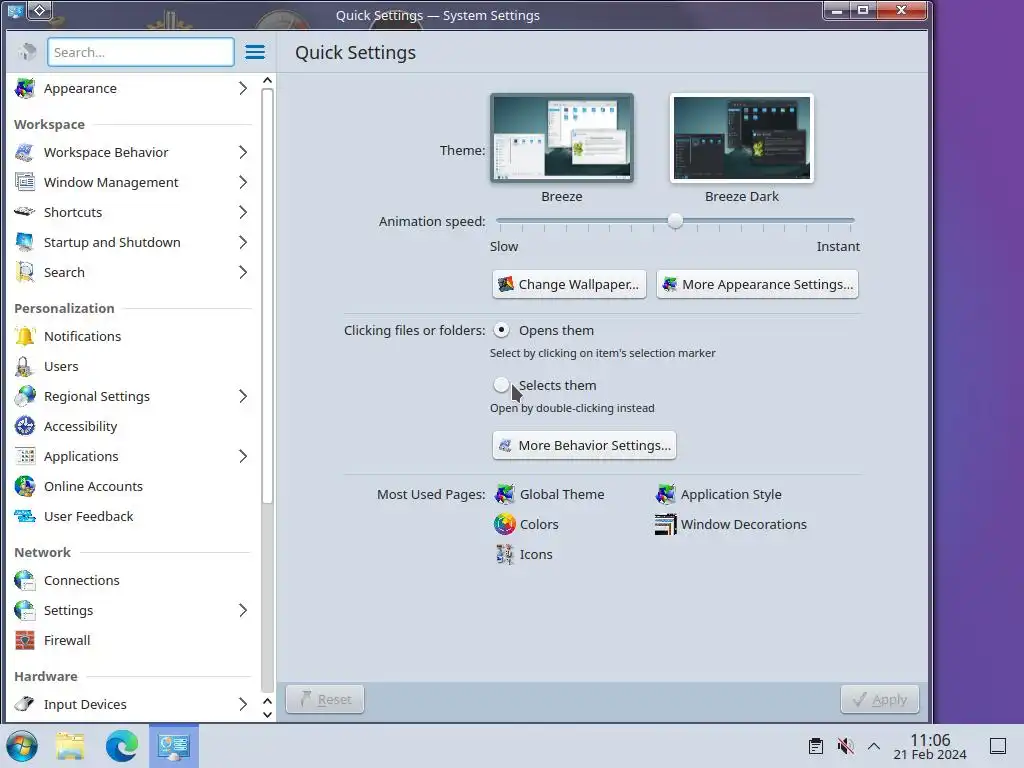Viewport: 1024px width, 768px height.
Task: Open the Users settings entry
Action: pyautogui.click(x=133, y=366)
